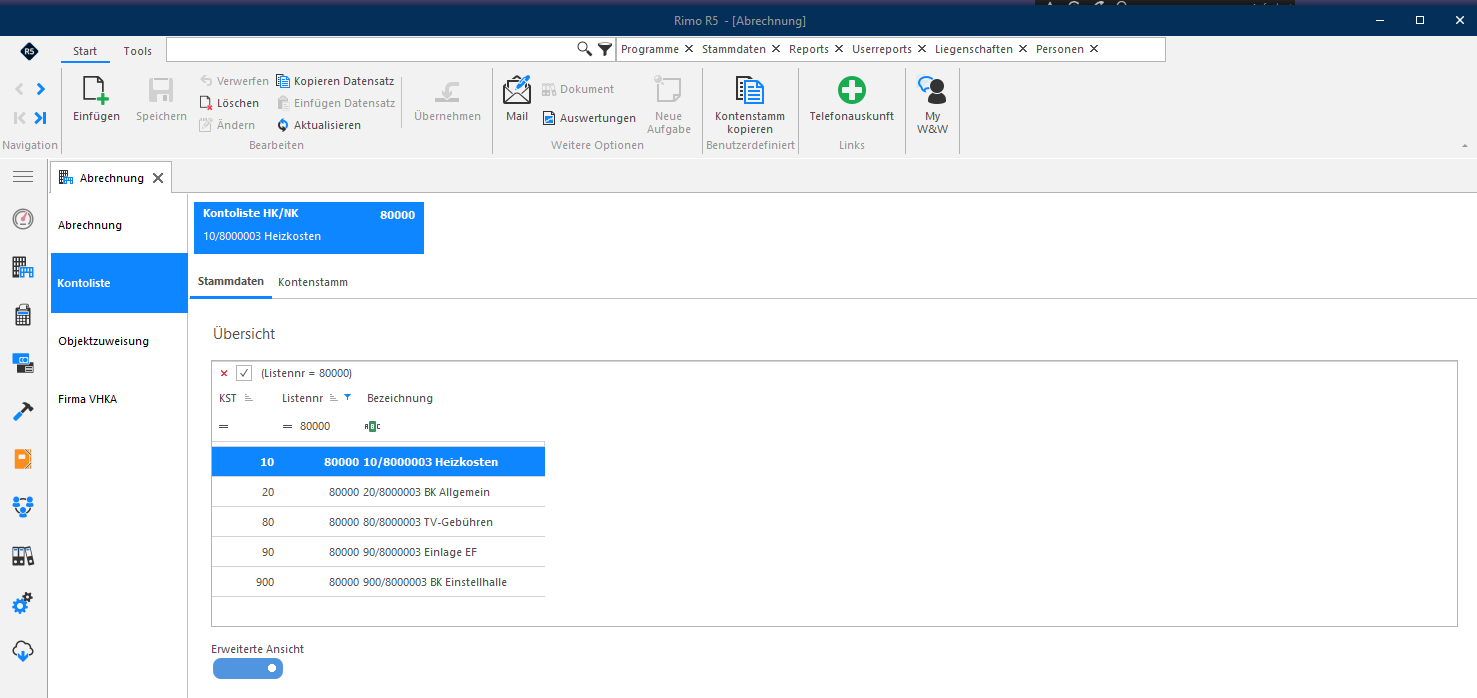Open the Tools ribbon tab
The image size is (1477, 698).
coord(138,51)
